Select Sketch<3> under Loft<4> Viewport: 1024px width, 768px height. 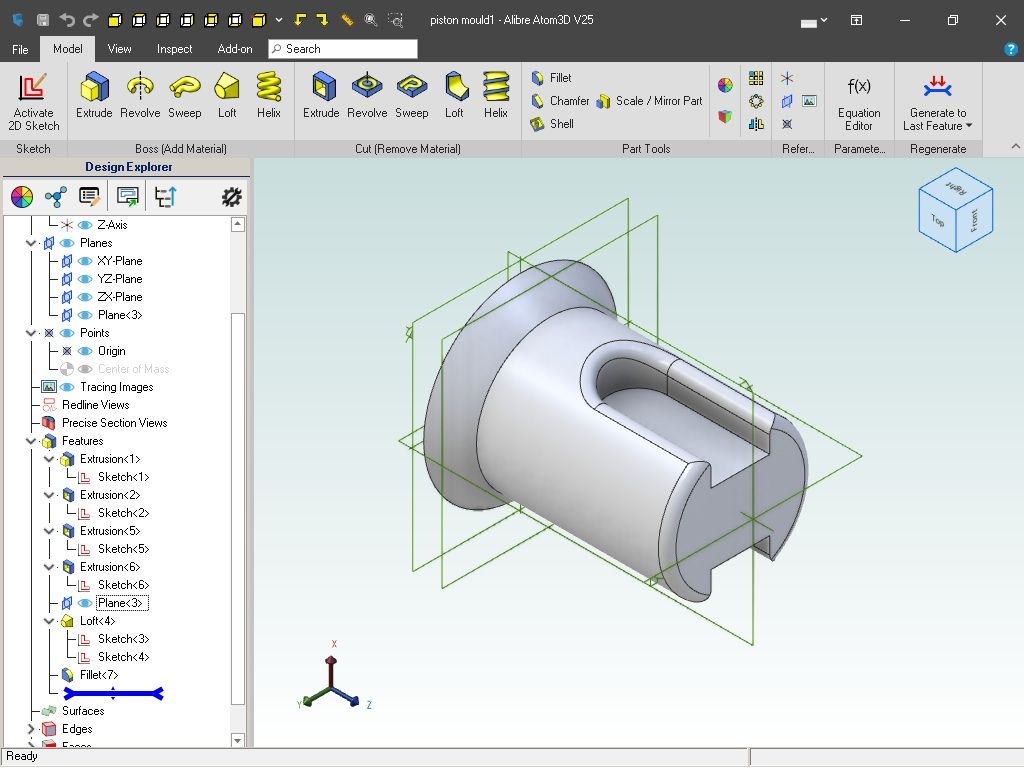click(123, 639)
